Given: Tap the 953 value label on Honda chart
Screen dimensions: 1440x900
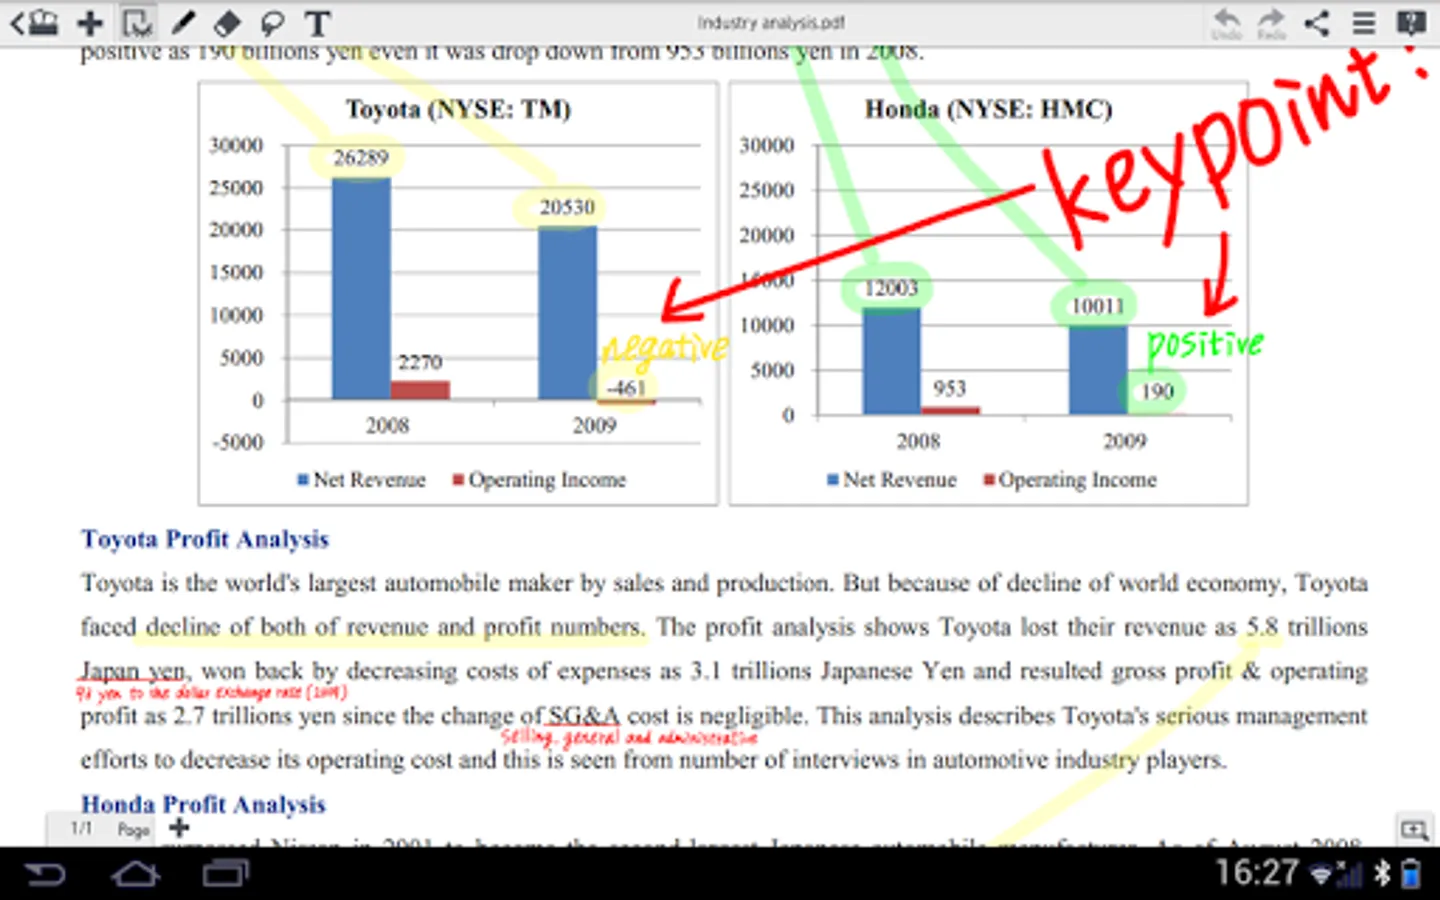Looking at the screenshot, I should click(x=949, y=388).
